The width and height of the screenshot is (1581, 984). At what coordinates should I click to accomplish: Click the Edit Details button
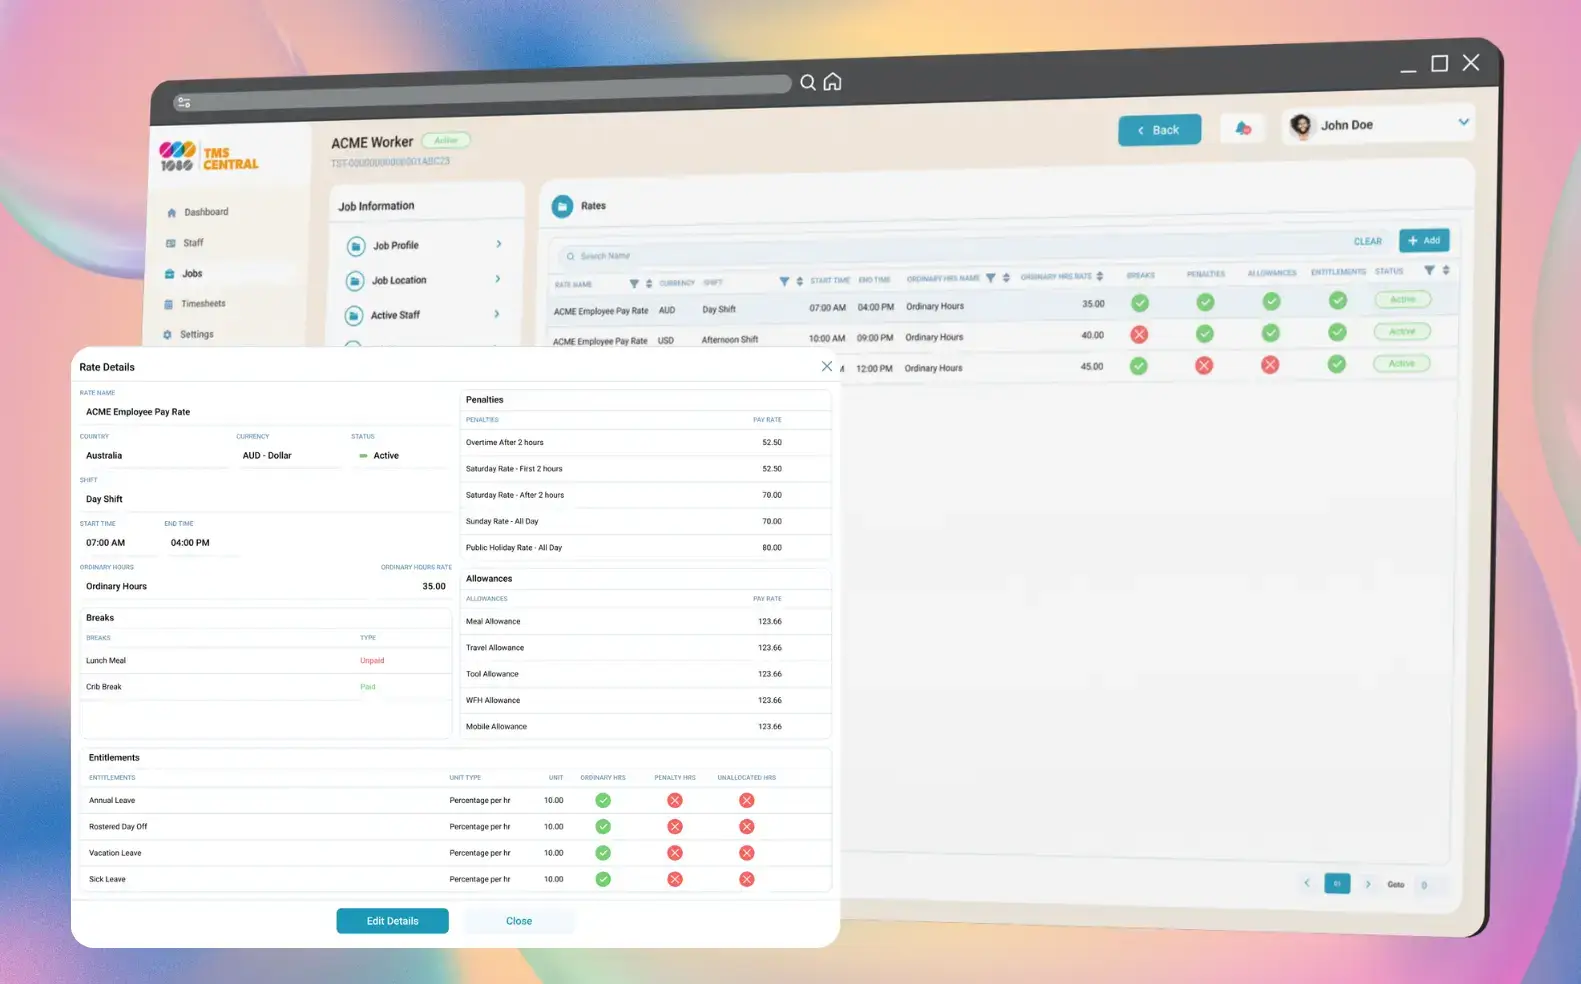tap(392, 921)
